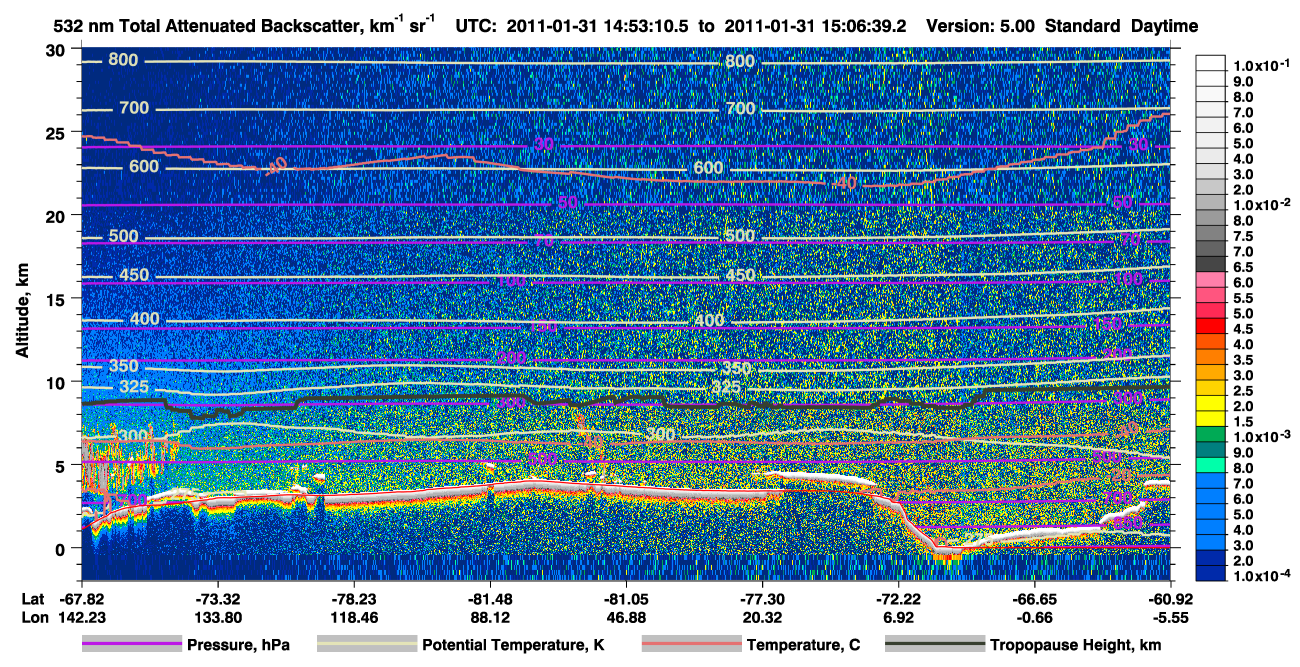This screenshot has height=667, width=1300.
Task: Click the color bar label '1.0x10-2'
Action: pos(1262,204)
